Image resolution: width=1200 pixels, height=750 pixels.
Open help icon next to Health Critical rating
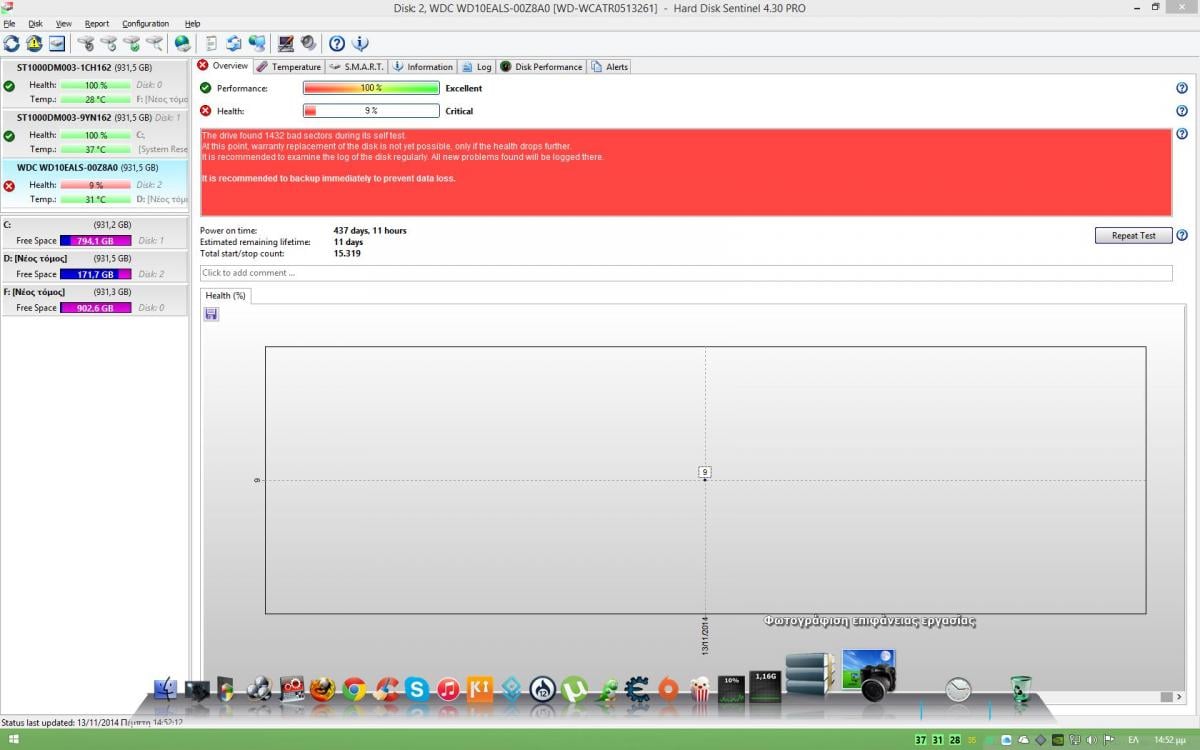coord(1182,111)
